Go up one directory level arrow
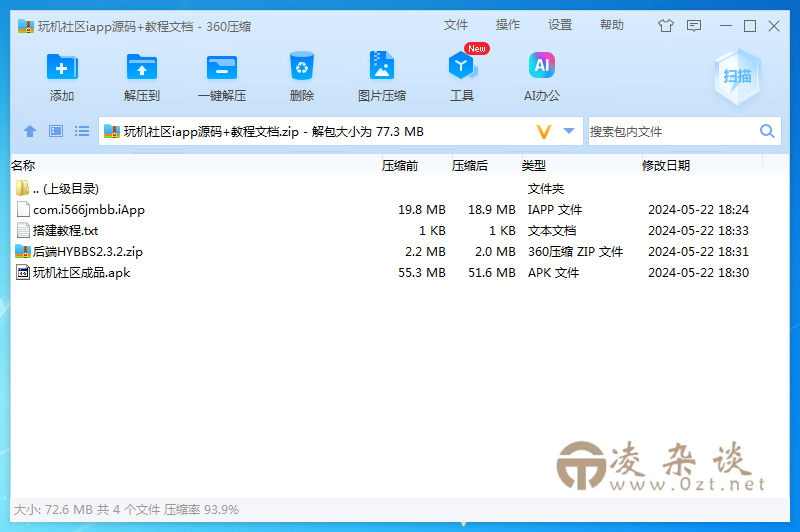This screenshot has width=800, height=532. click(30, 131)
